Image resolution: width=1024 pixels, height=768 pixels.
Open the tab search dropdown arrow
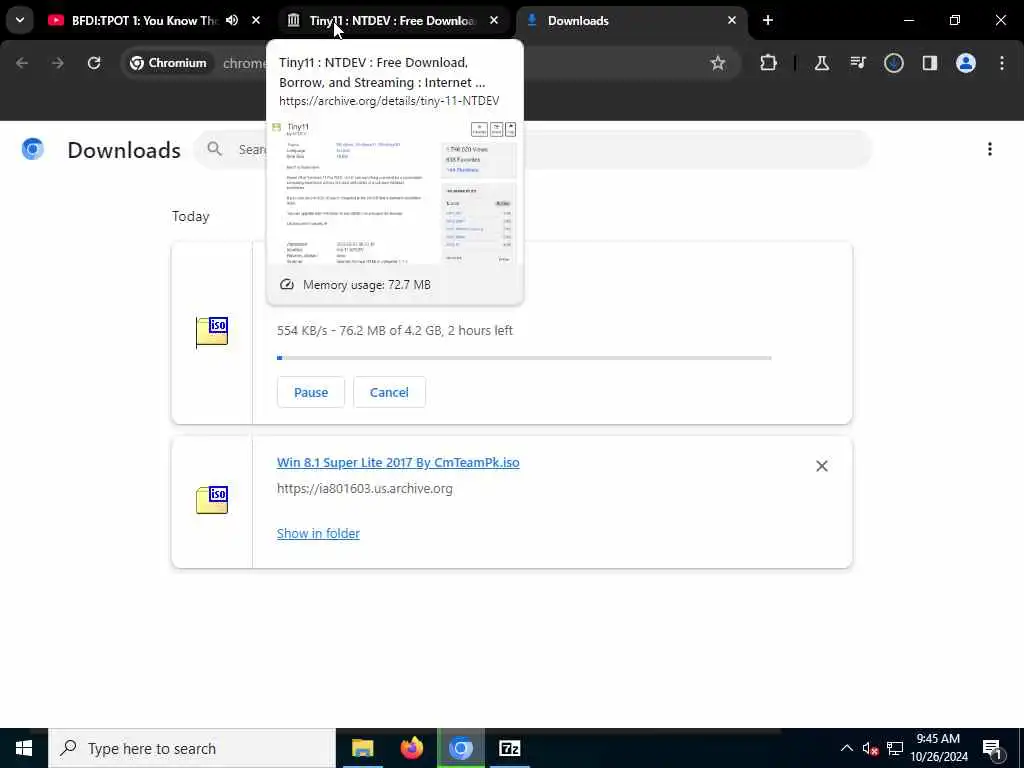(20, 20)
